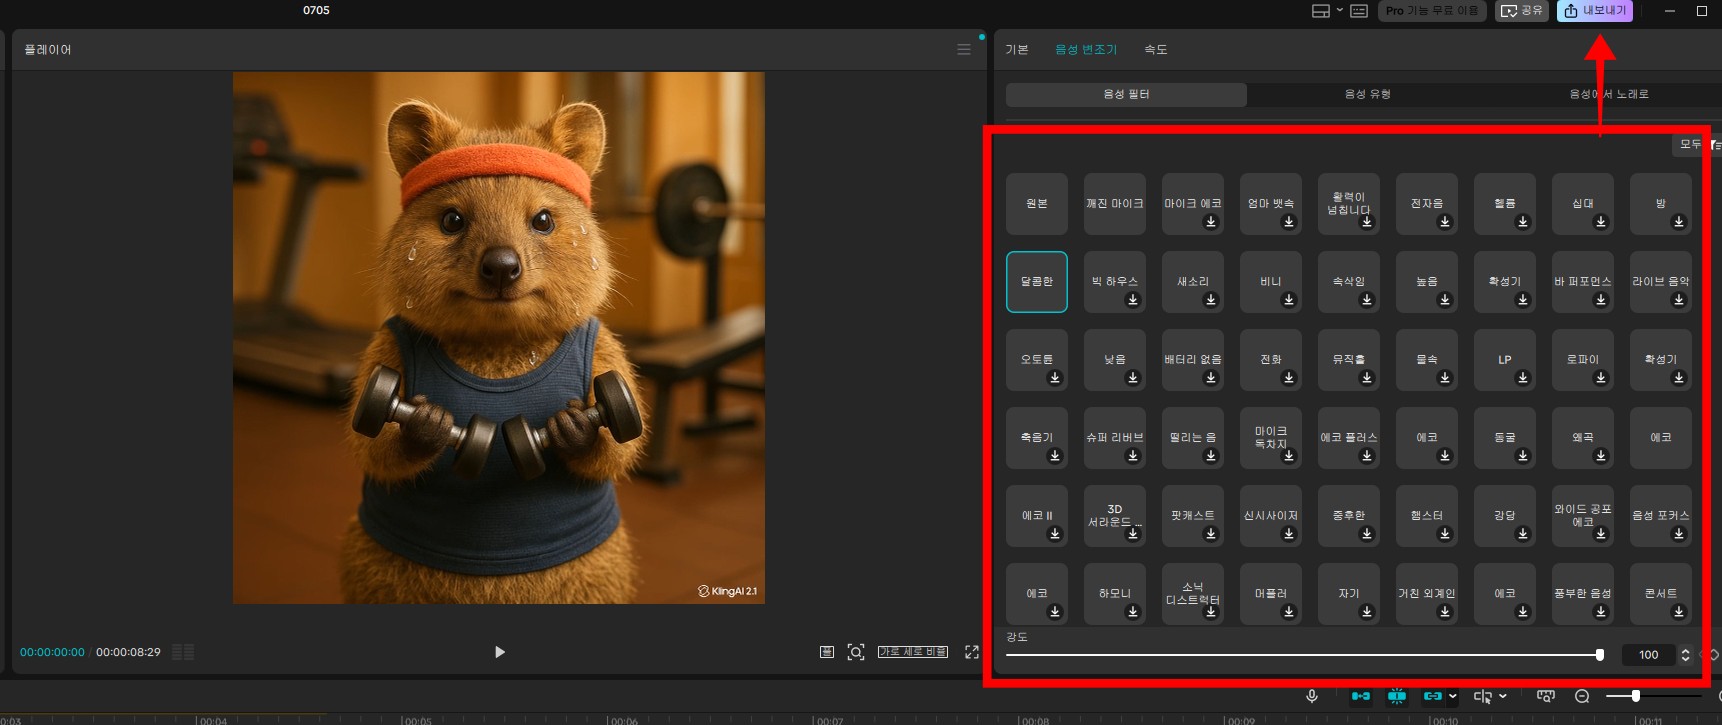This screenshot has width=1722, height=725.
Task: Click the 내보내기 export button
Action: 1595,11
